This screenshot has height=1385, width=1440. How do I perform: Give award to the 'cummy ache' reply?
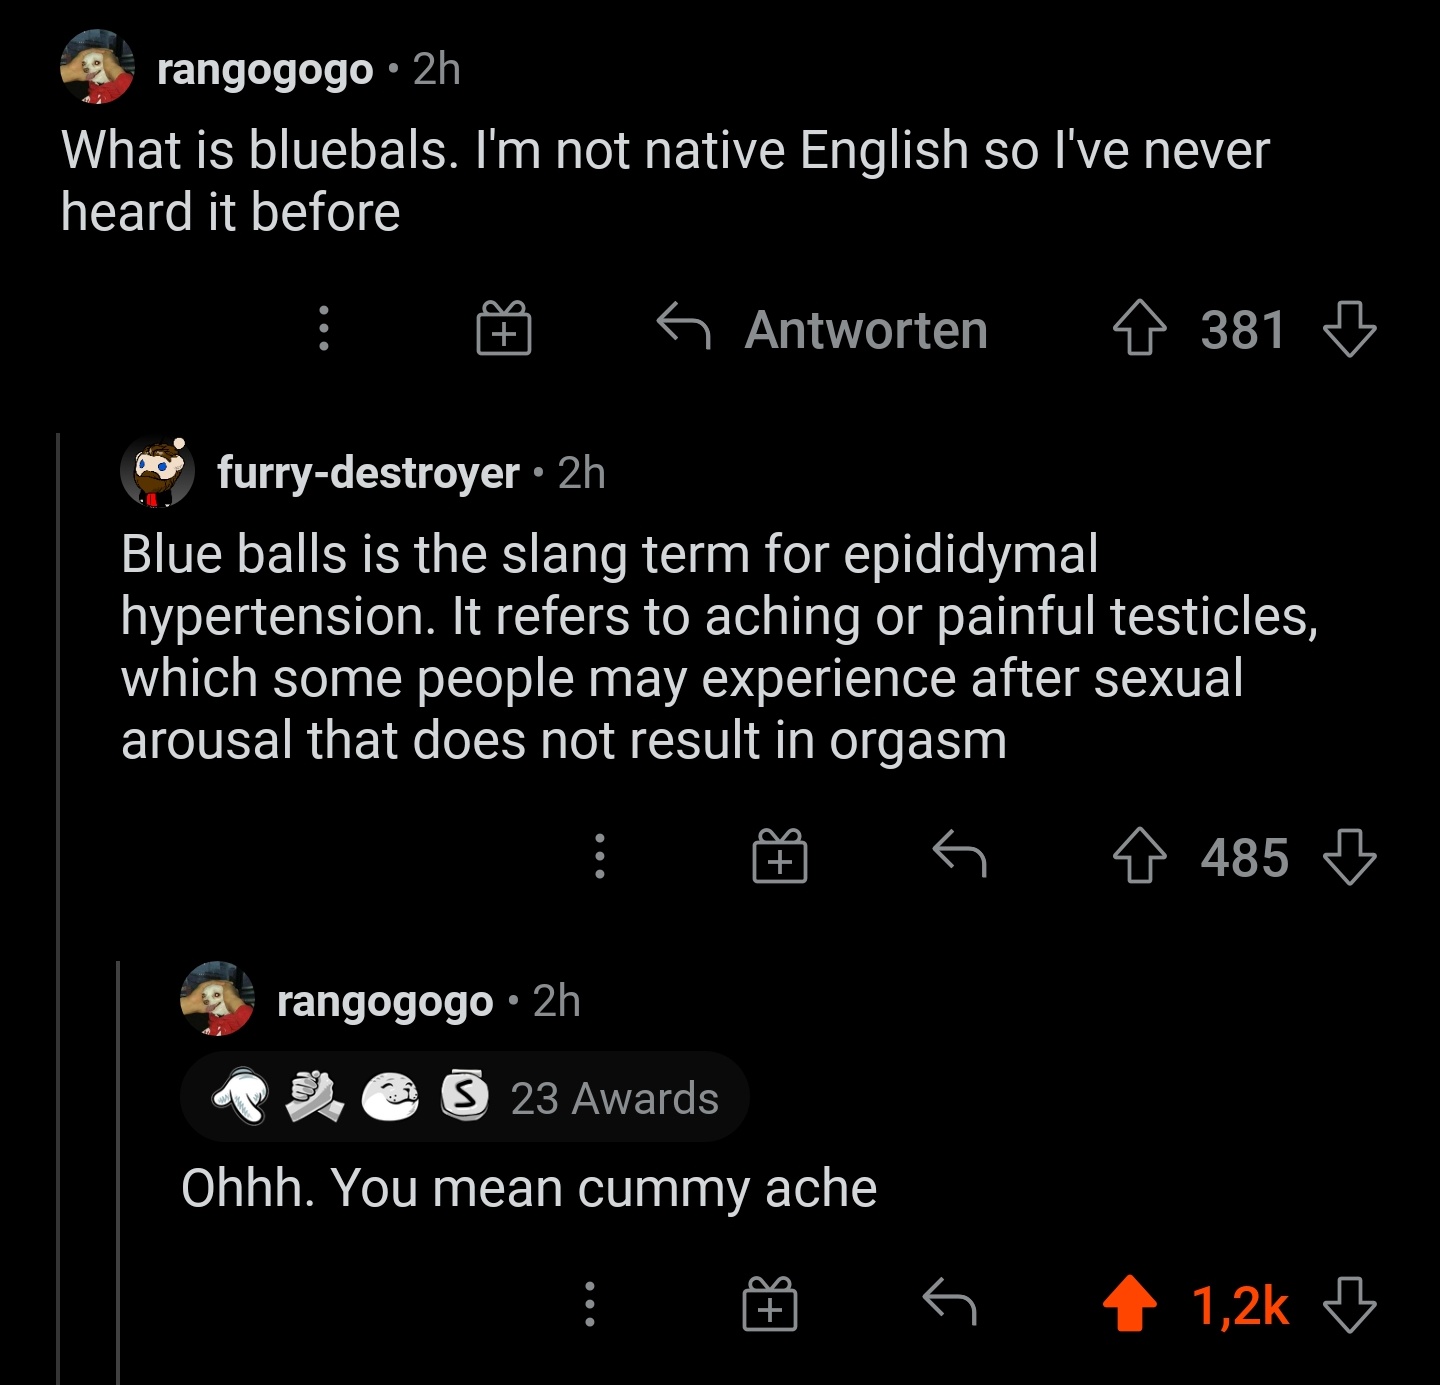click(770, 1304)
